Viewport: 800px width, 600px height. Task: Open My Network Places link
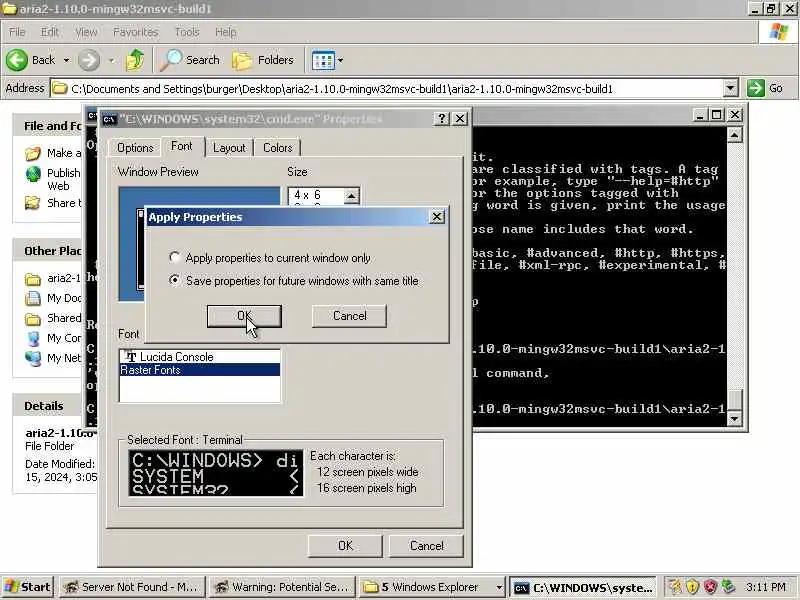pyautogui.click(x=53, y=358)
